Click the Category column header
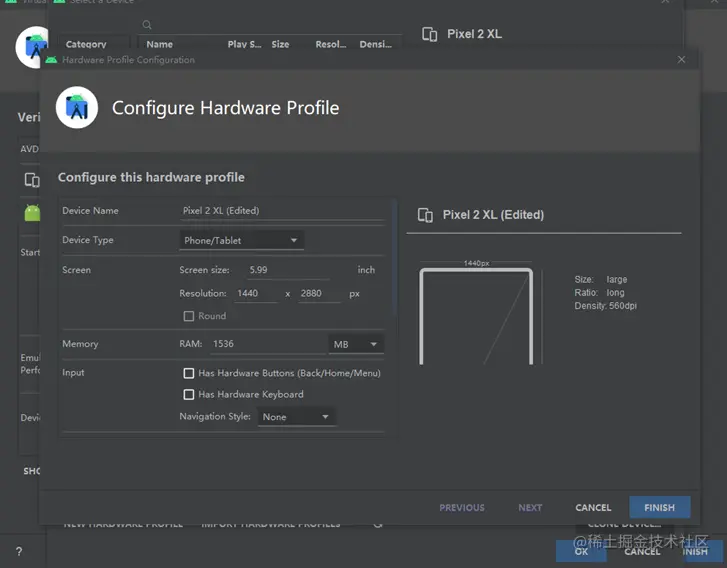727x568 pixels. click(x=86, y=45)
